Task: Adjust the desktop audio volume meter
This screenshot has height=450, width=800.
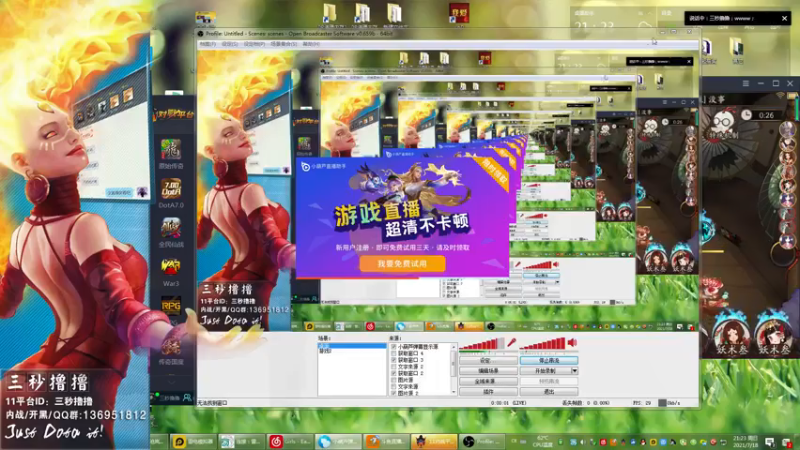Action: point(542,344)
